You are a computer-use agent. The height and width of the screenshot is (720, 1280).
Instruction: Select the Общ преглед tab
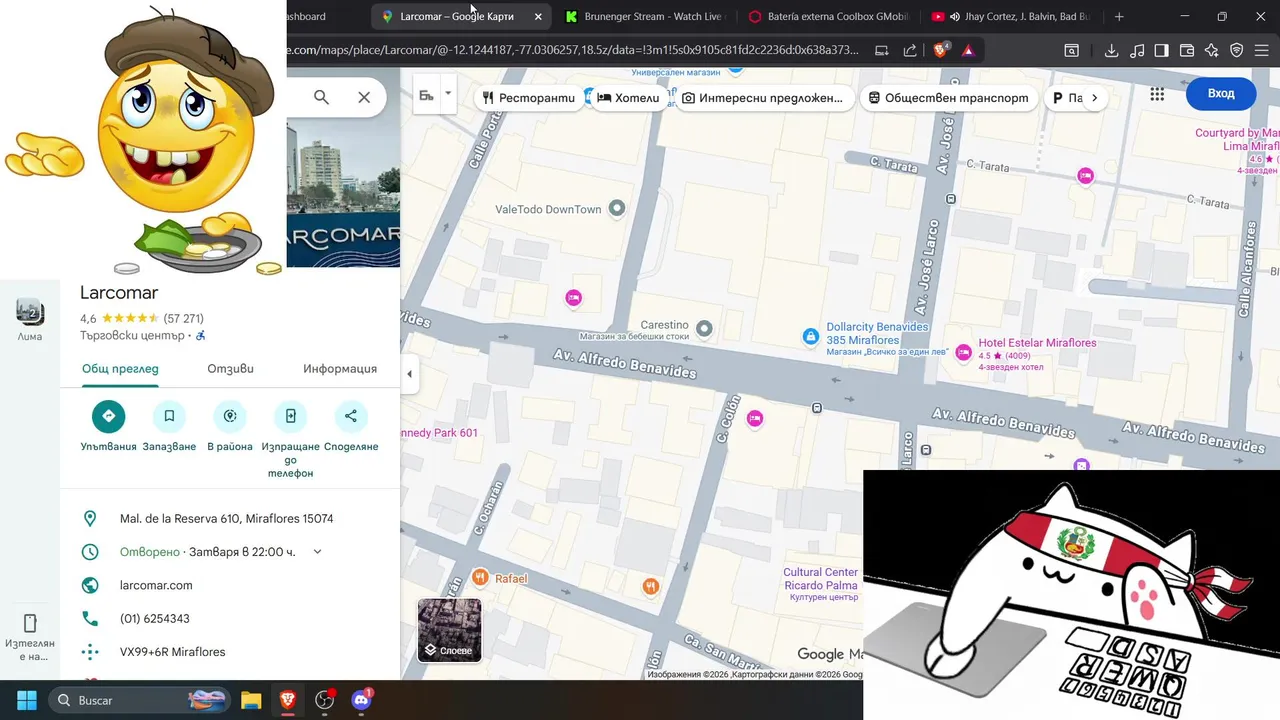click(120, 368)
